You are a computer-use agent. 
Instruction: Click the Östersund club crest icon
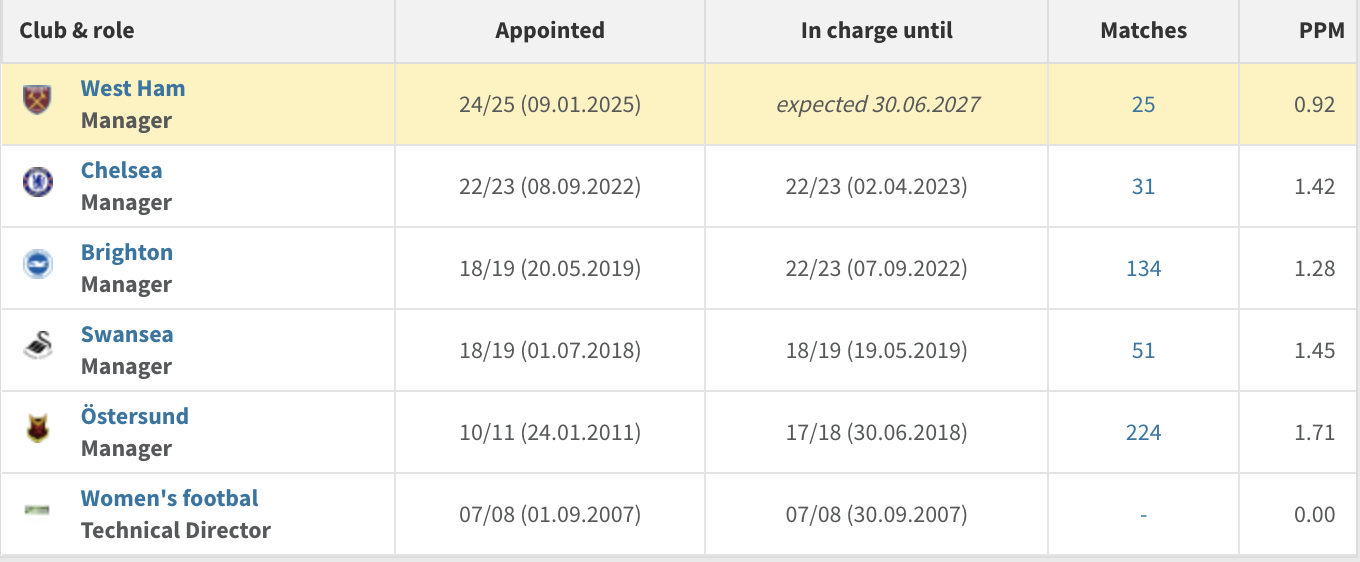[37, 428]
